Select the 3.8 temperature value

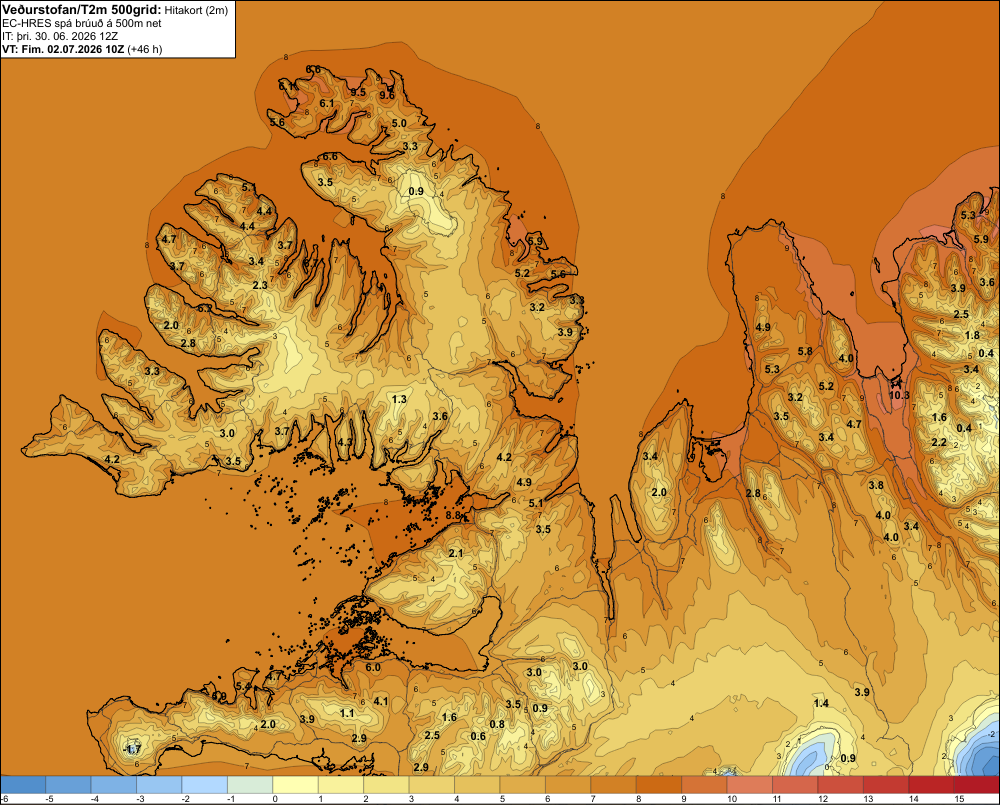(876, 485)
